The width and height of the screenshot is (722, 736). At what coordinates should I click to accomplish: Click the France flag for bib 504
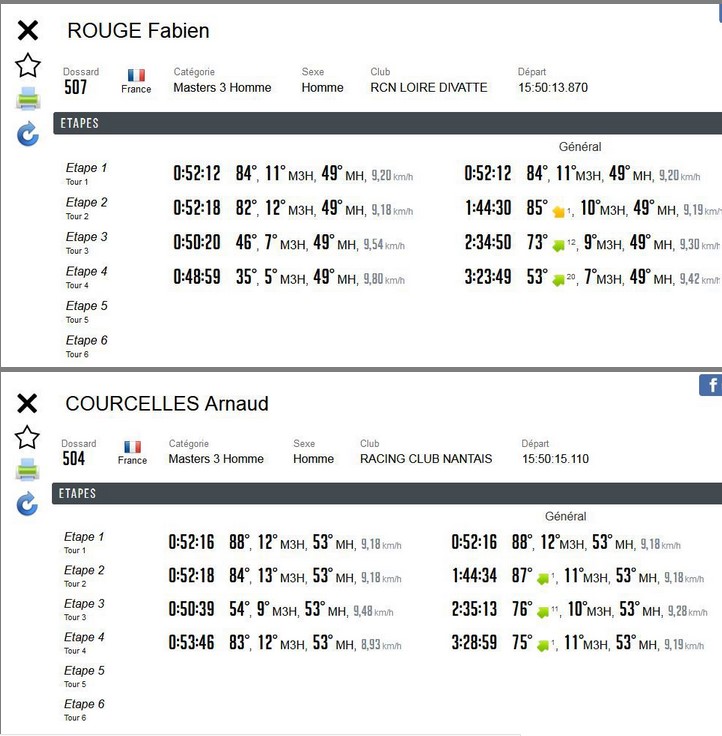[132, 447]
